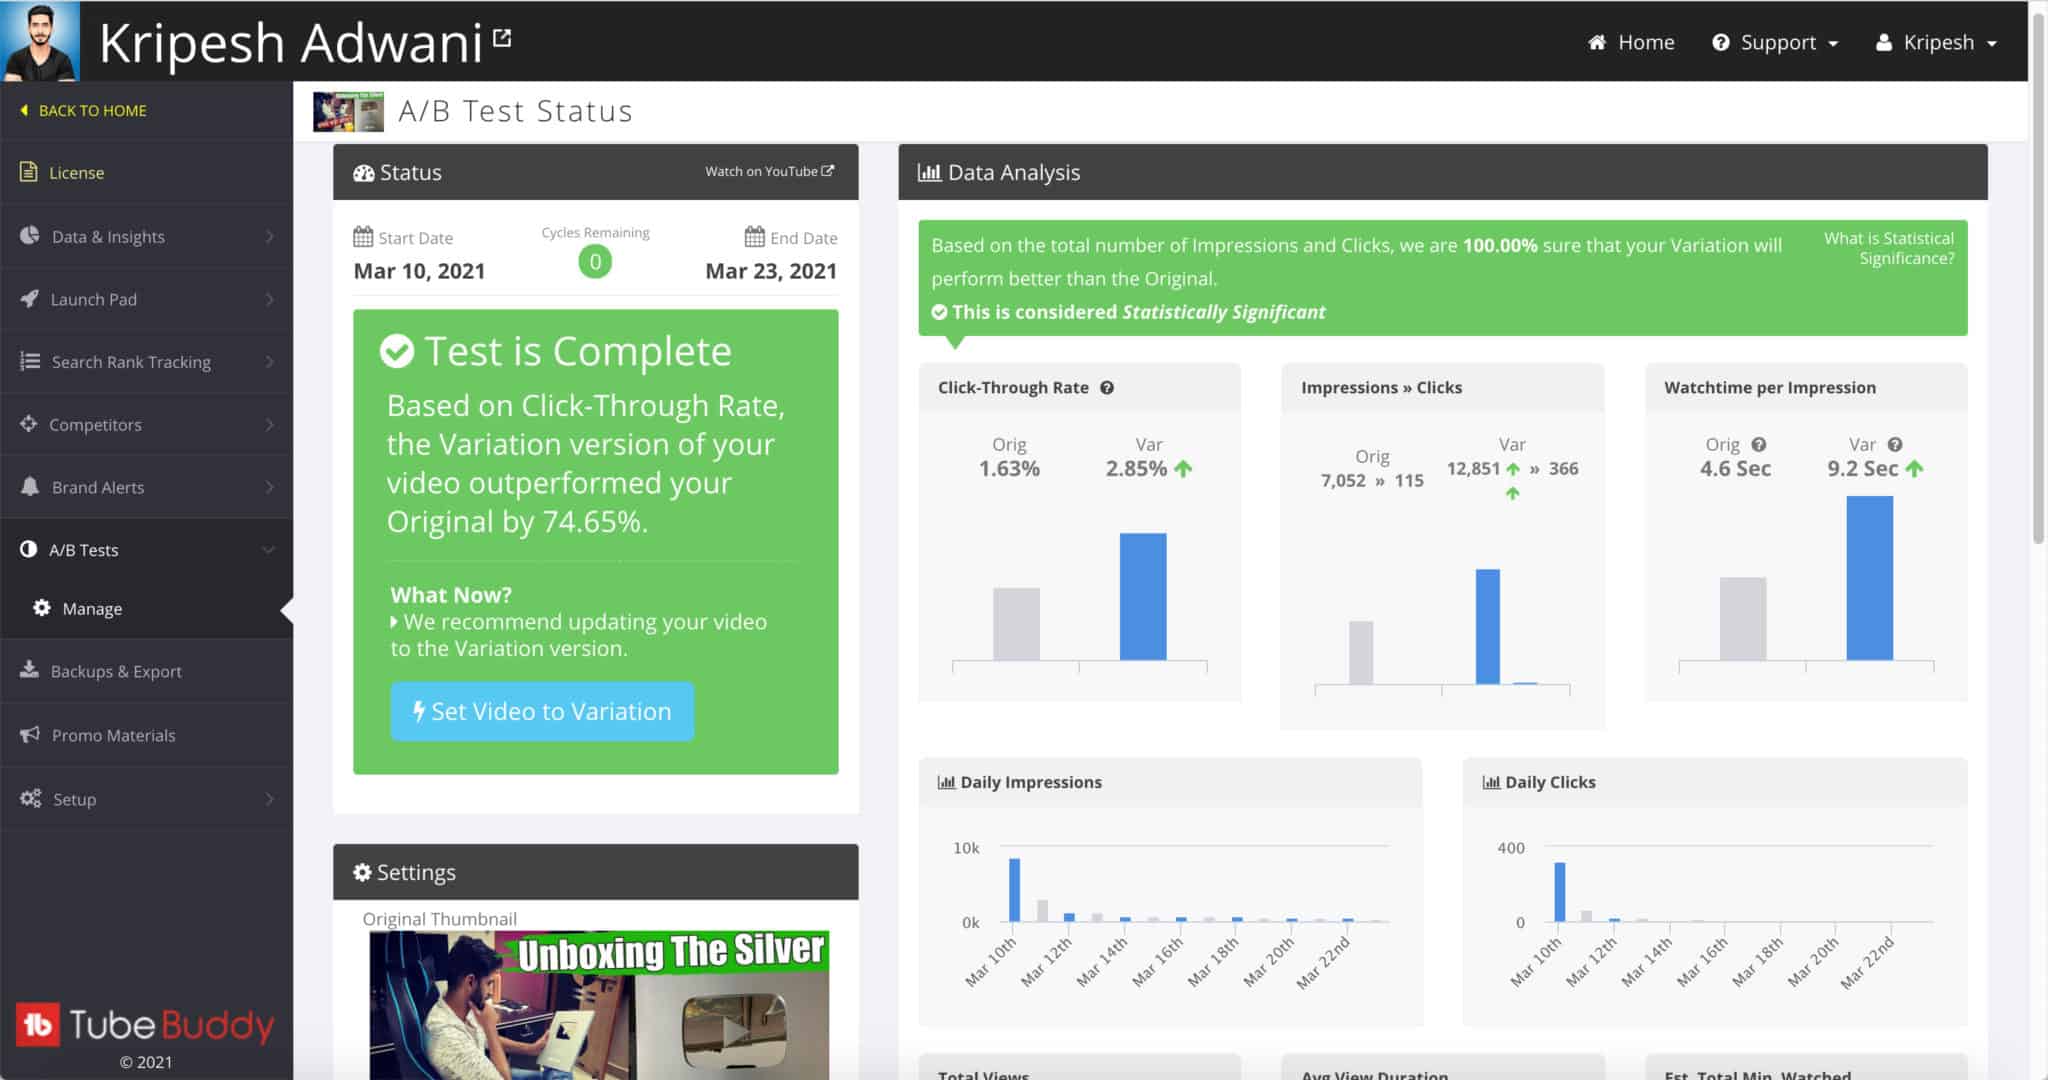Click the Competitors crosshair icon

click(x=29, y=424)
